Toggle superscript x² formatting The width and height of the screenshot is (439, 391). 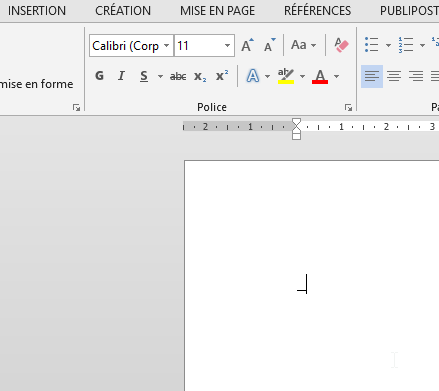222,76
